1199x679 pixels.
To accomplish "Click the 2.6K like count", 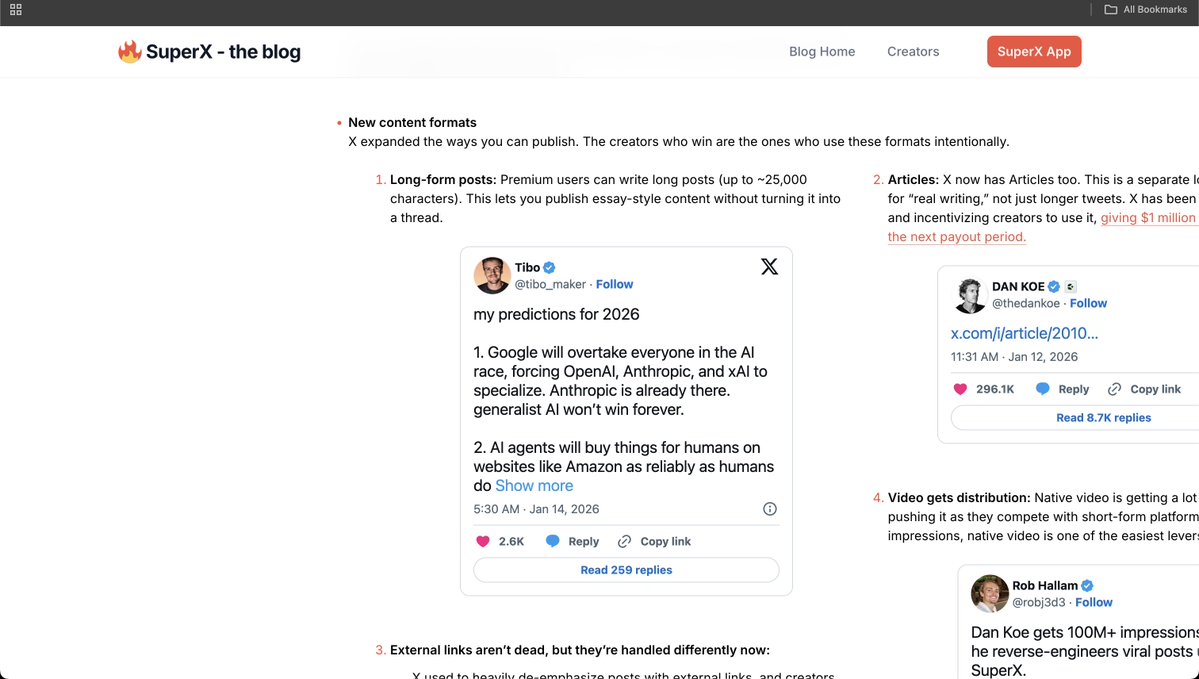I will pyautogui.click(x=512, y=541).
